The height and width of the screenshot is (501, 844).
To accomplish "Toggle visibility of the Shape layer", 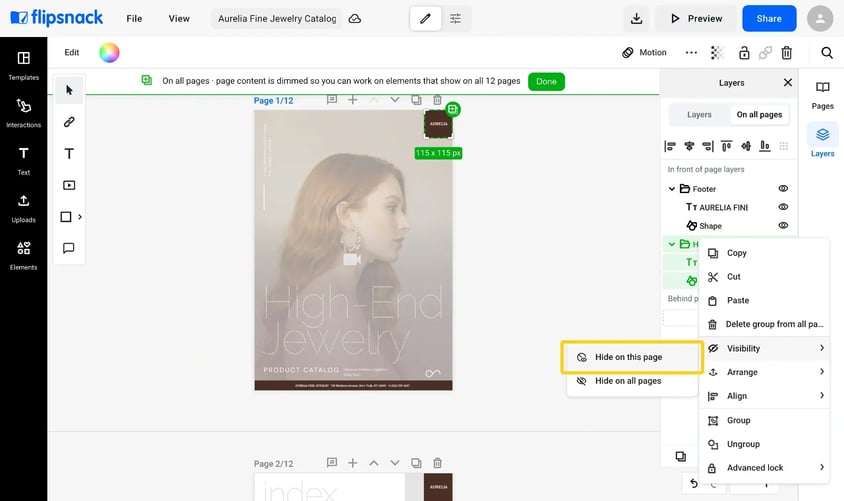I will point(783,225).
